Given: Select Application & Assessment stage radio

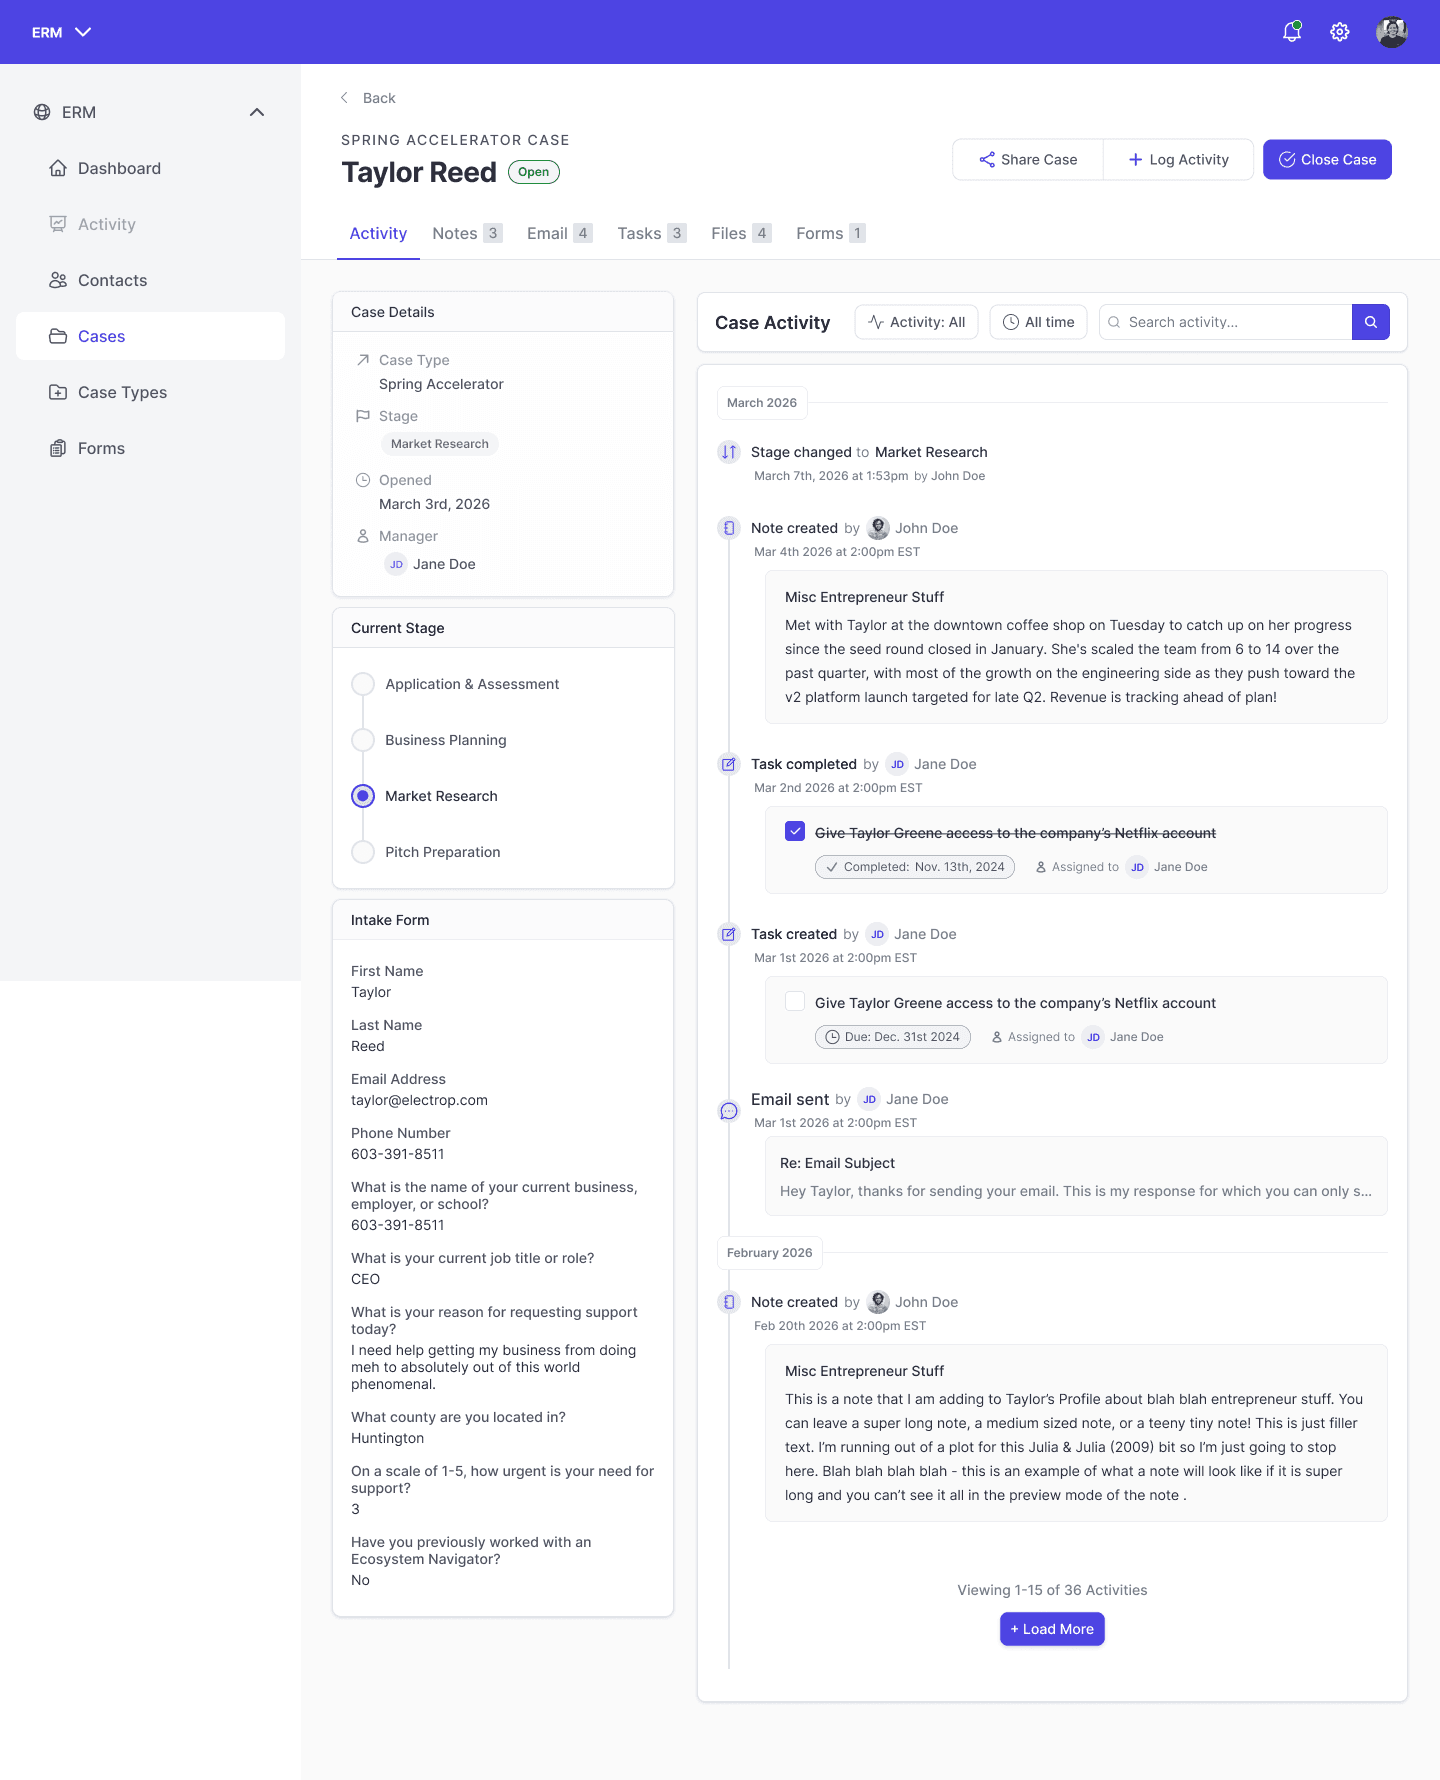Looking at the screenshot, I should point(363,684).
